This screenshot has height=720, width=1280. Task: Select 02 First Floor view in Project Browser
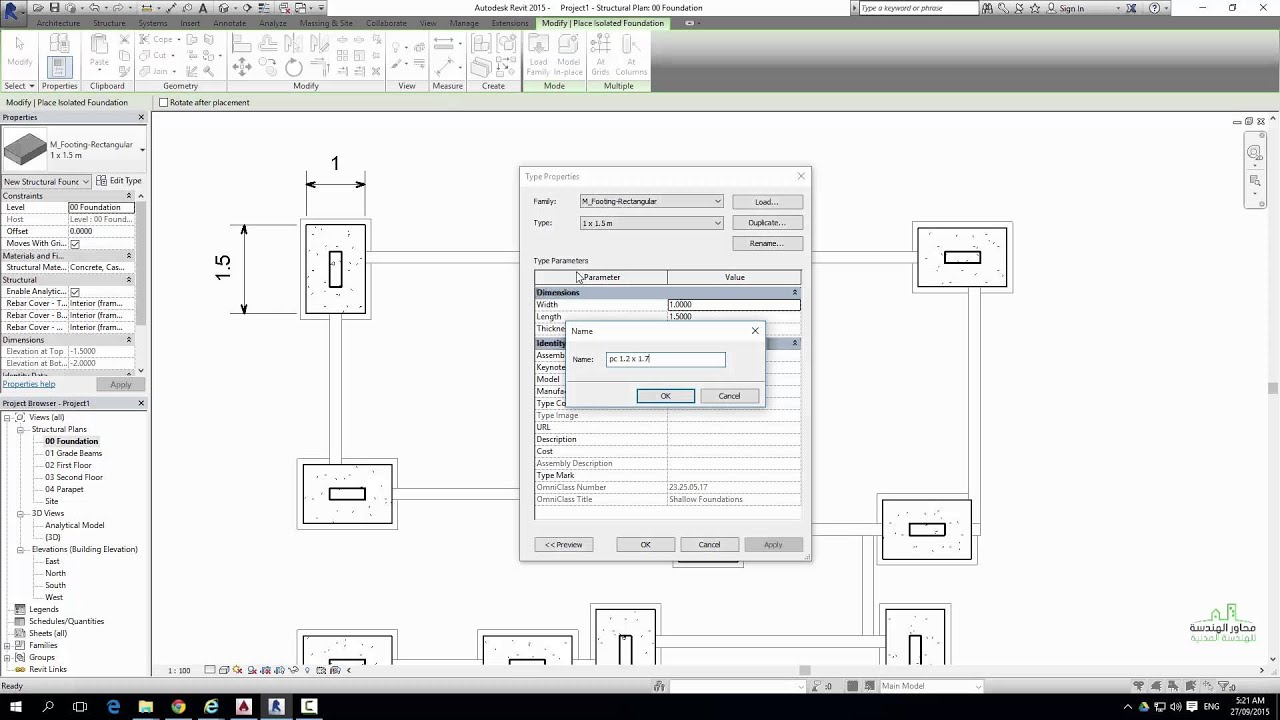pyautogui.click(x=68, y=465)
